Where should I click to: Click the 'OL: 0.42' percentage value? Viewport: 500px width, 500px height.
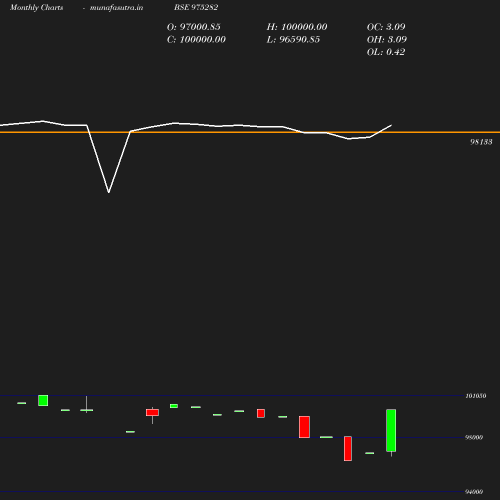click(386, 52)
